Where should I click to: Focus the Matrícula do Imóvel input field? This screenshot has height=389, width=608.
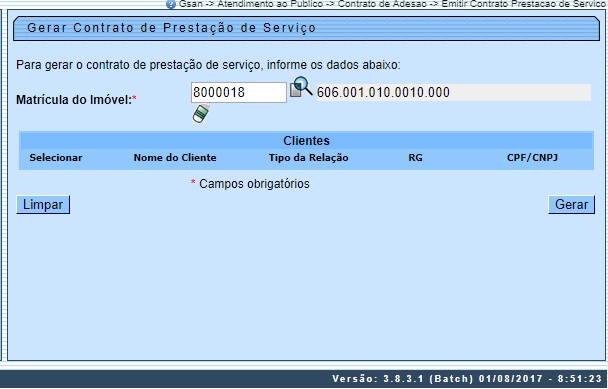pyautogui.click(x=239, y=92)
